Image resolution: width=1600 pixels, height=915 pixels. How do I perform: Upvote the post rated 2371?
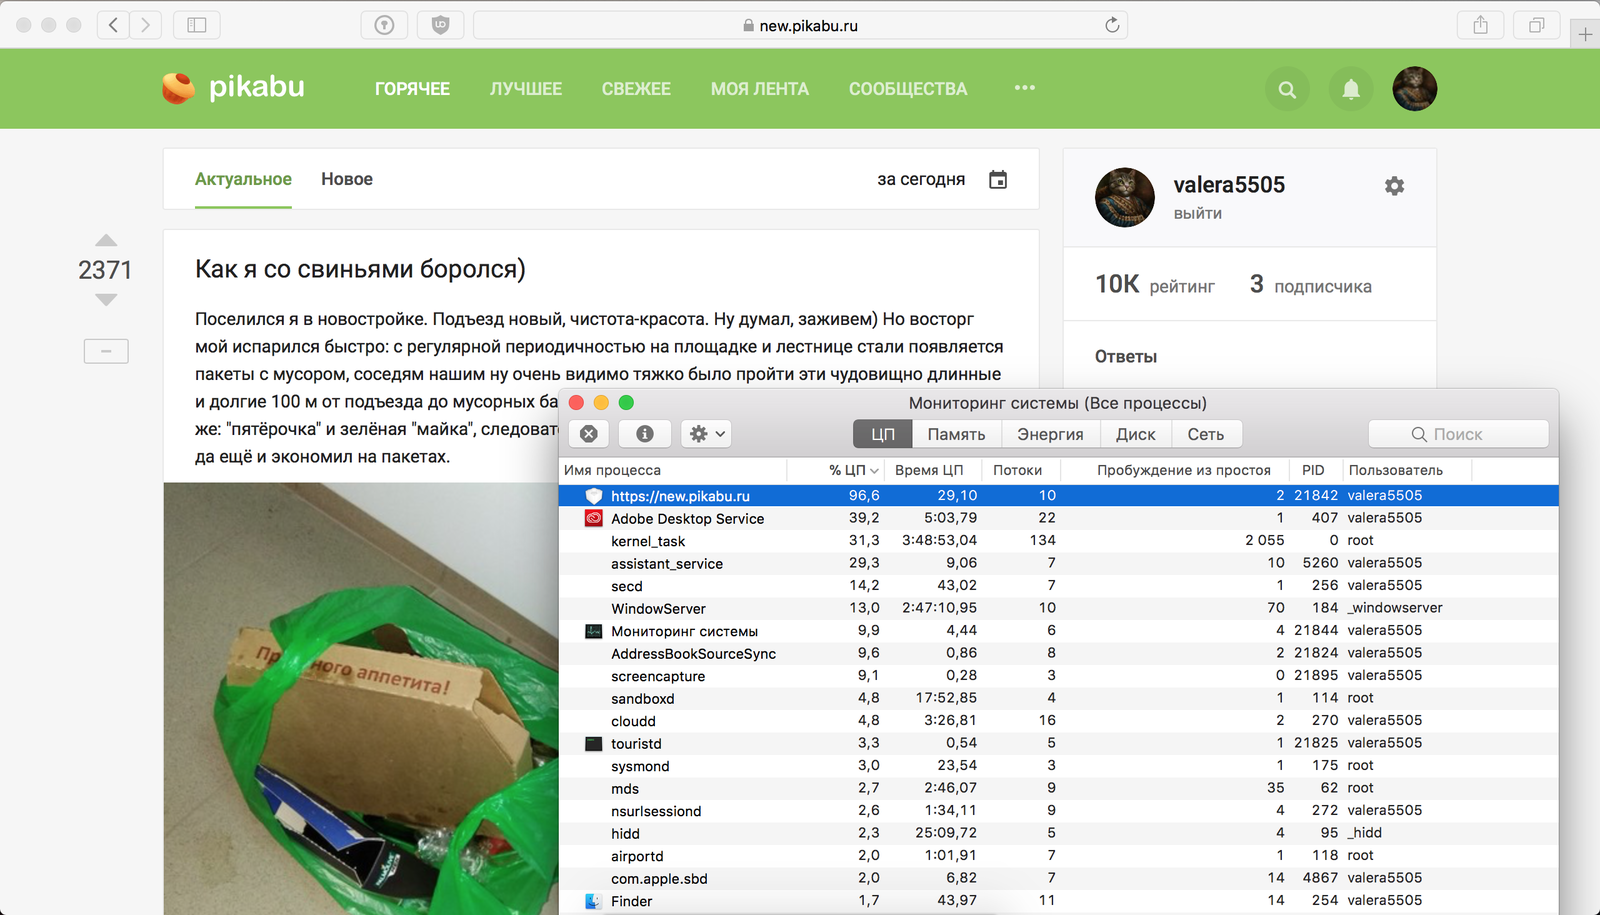point(106,240)
